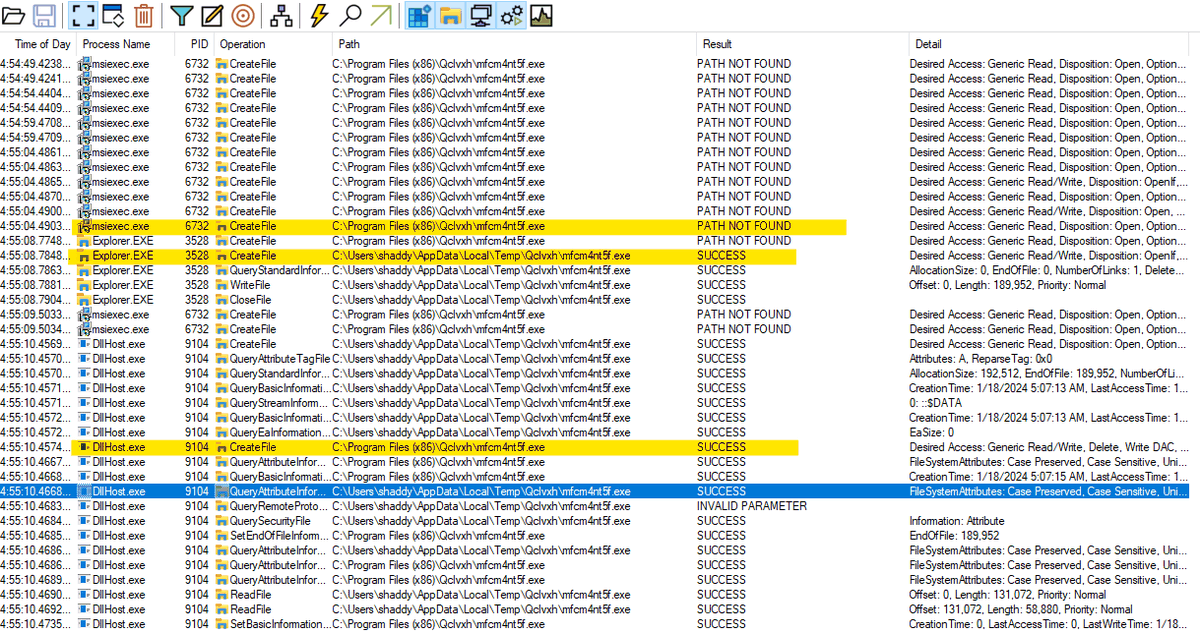This screenshot has height=633, width=1200.
Task: Select the WriteFile operation row
Action: coord(600,285)
